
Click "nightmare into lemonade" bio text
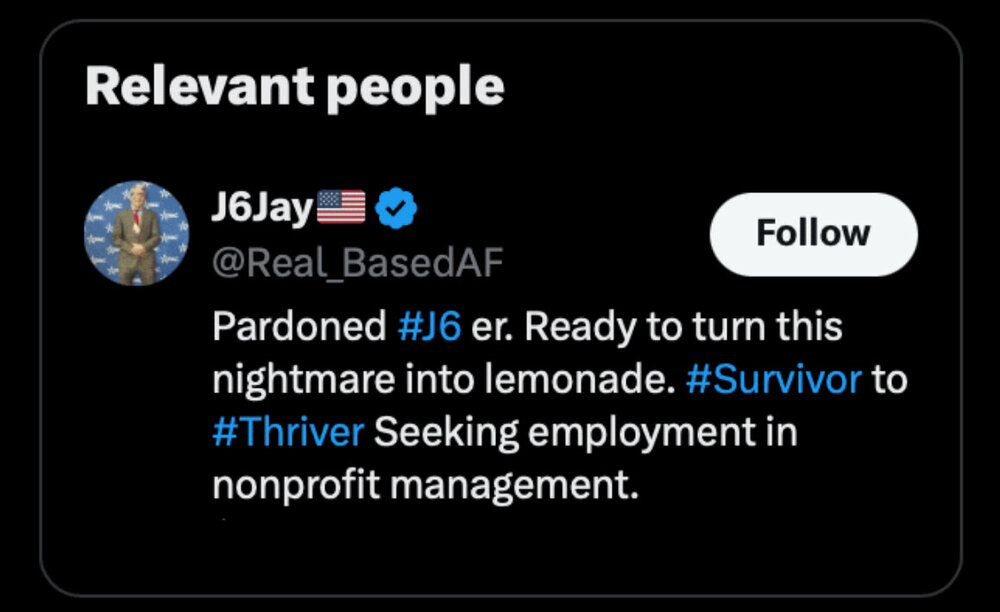tap(443, 380)
